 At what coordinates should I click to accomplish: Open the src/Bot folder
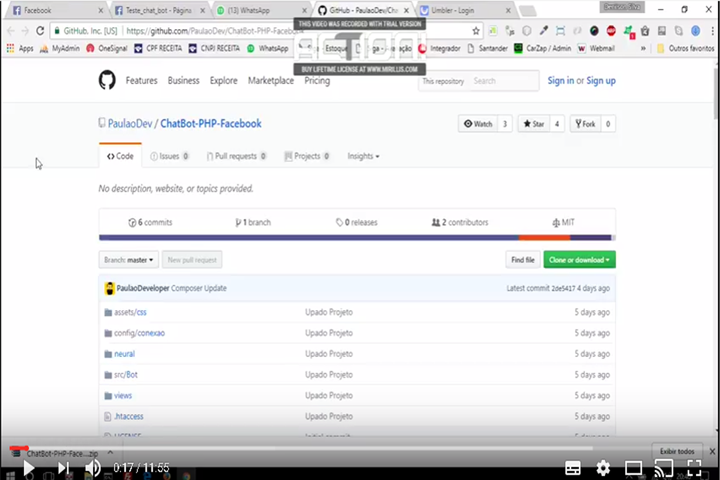click(126, 375)
